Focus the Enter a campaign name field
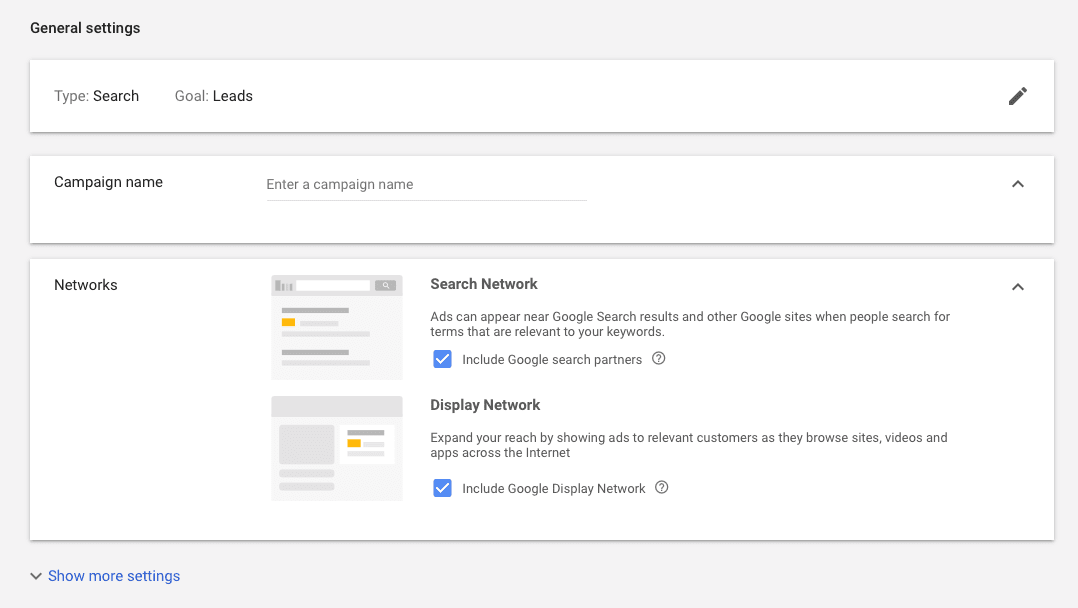 [426, 184]
